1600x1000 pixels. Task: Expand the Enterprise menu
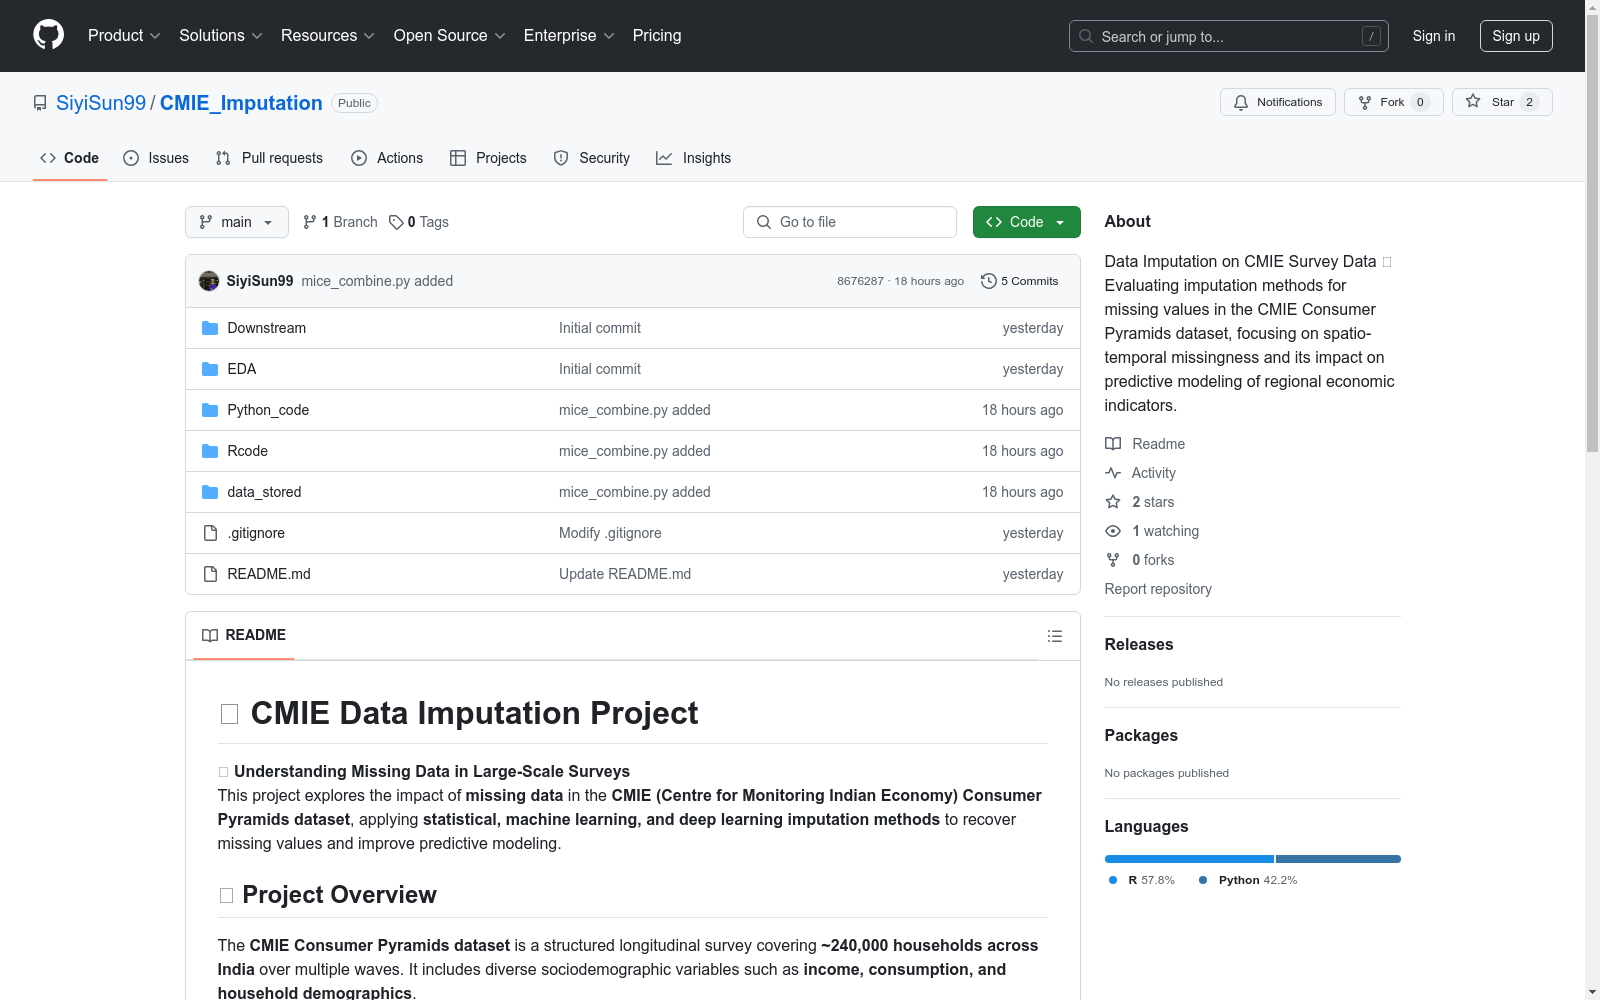point(569,36)
